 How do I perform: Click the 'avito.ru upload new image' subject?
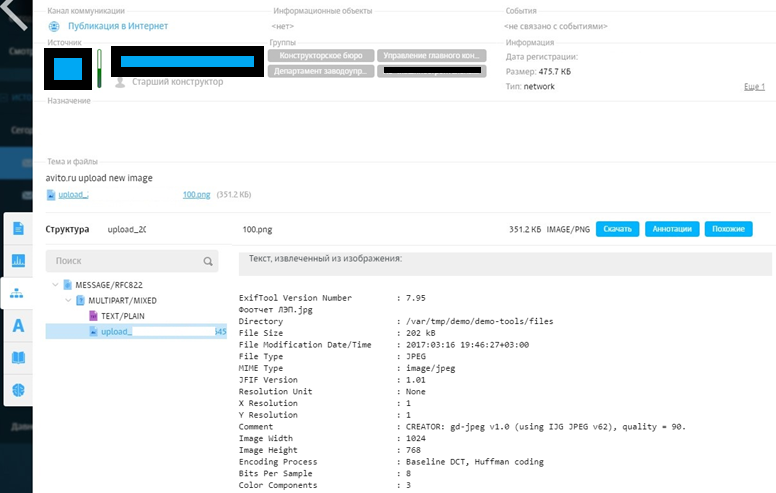(x=99, y=178)
